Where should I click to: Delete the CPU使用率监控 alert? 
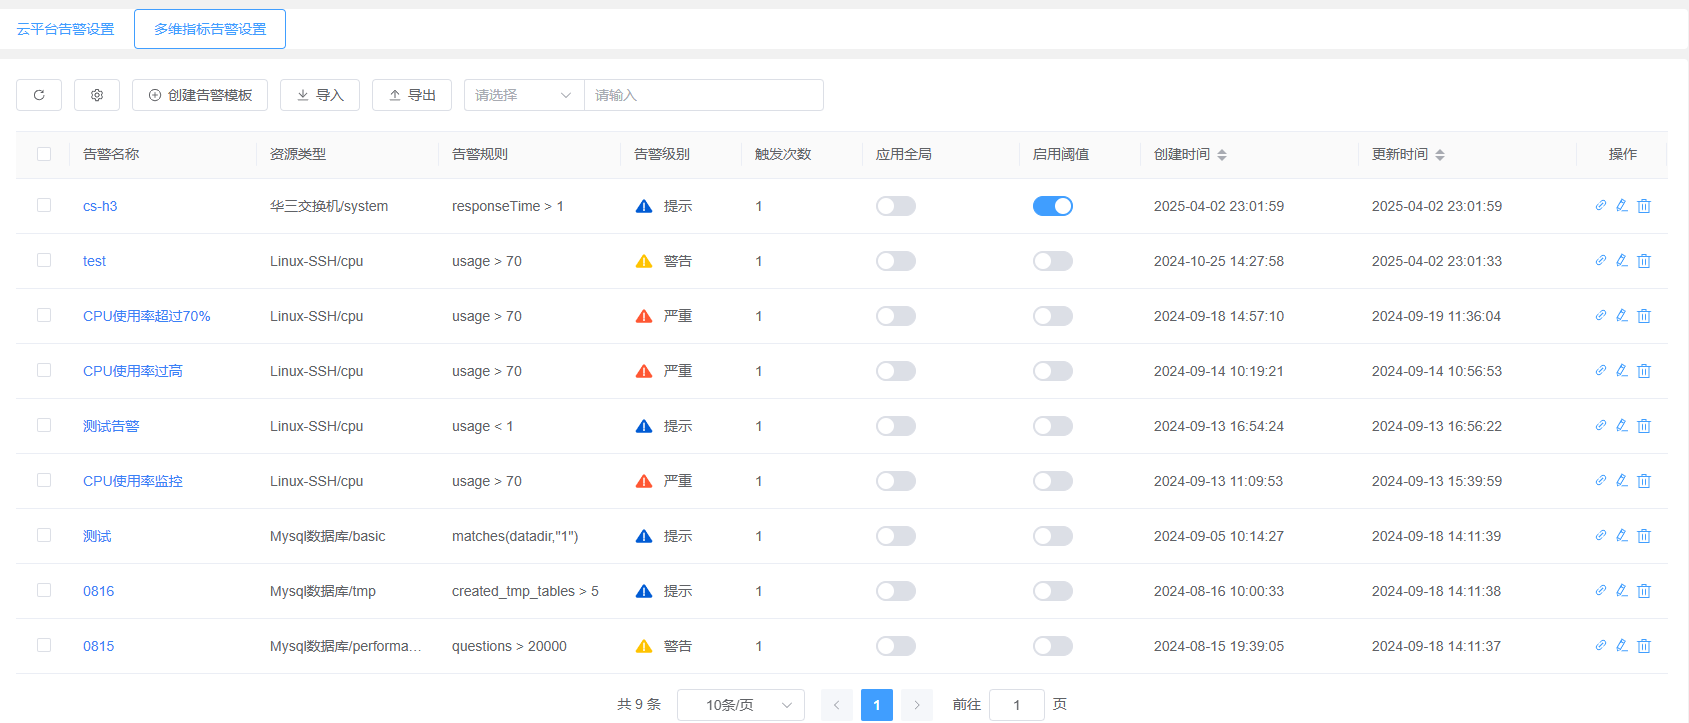[1644, 481]
